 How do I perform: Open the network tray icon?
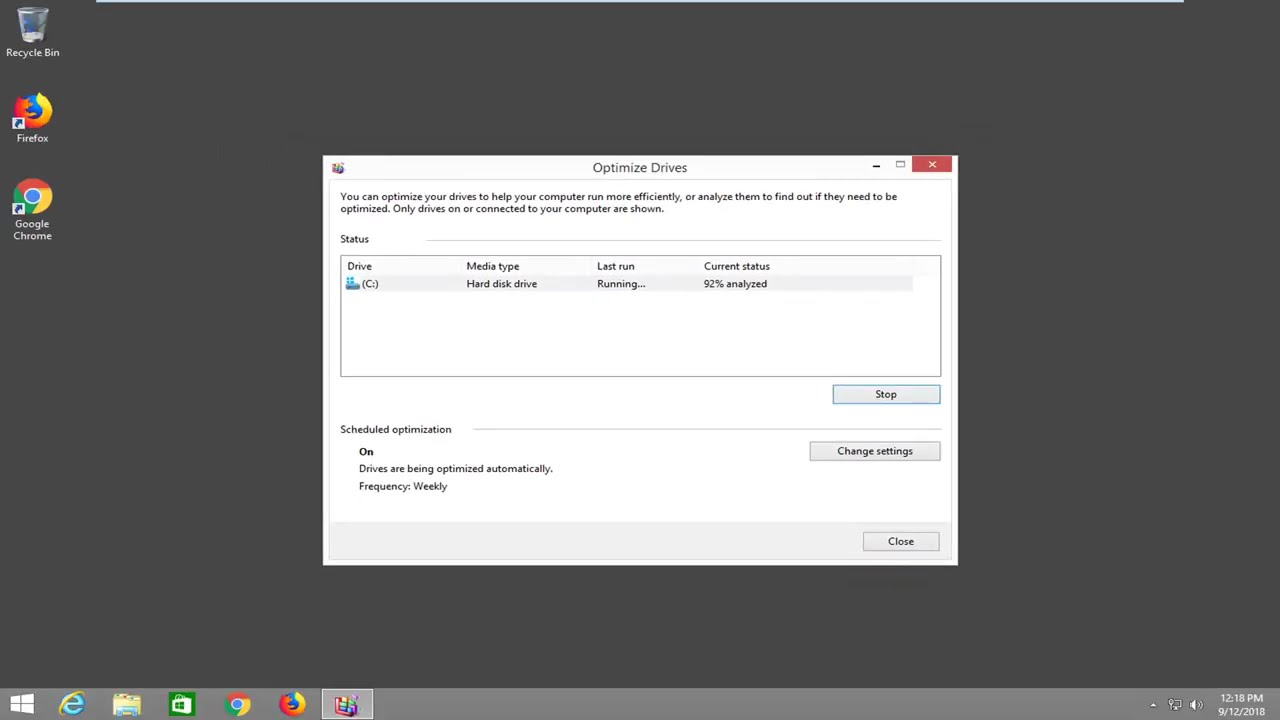(x=1175, y=705)
